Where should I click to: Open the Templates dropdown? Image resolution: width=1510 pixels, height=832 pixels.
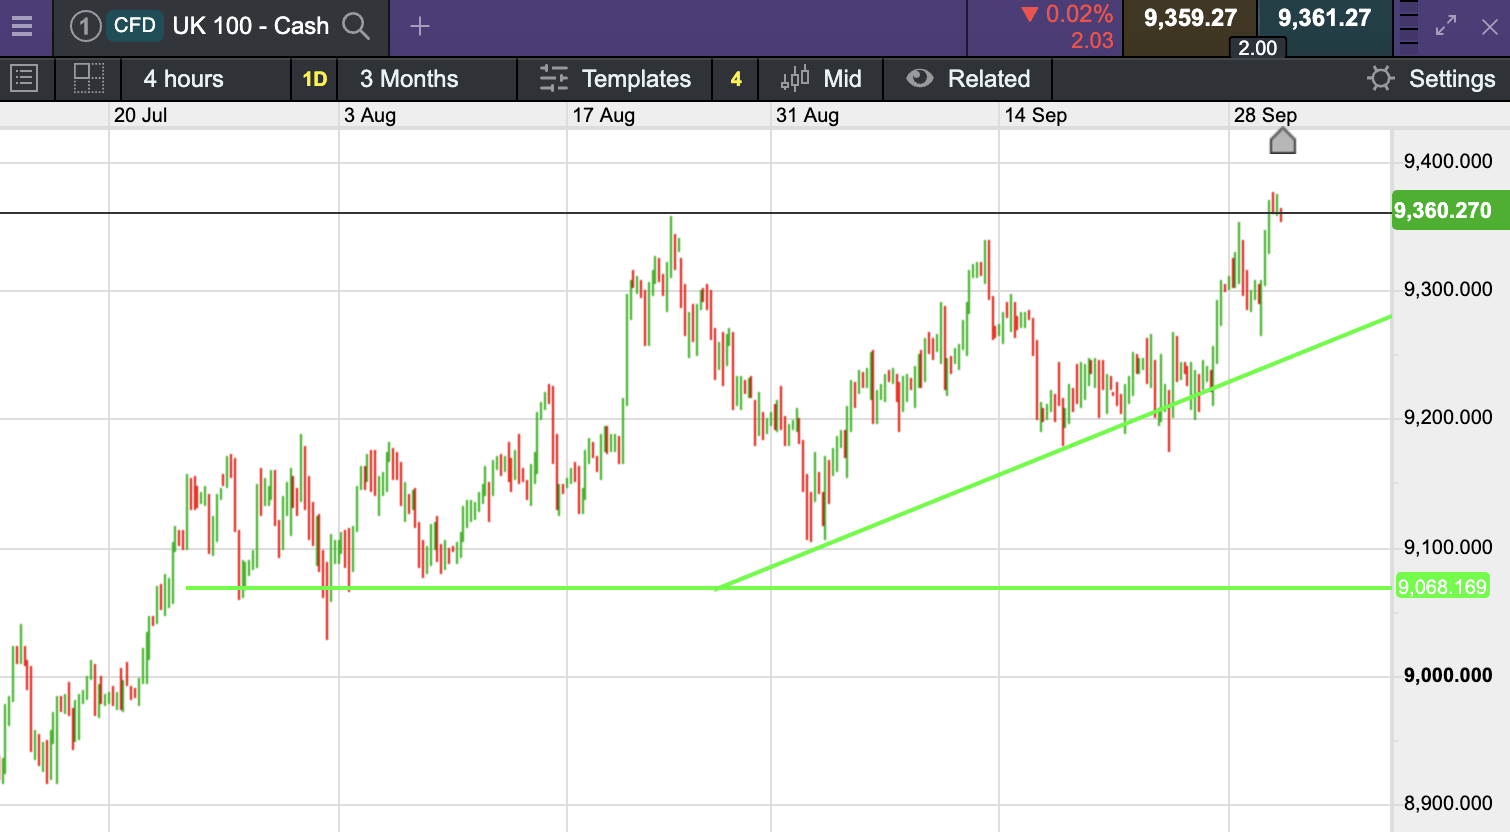tap(615, 79)
